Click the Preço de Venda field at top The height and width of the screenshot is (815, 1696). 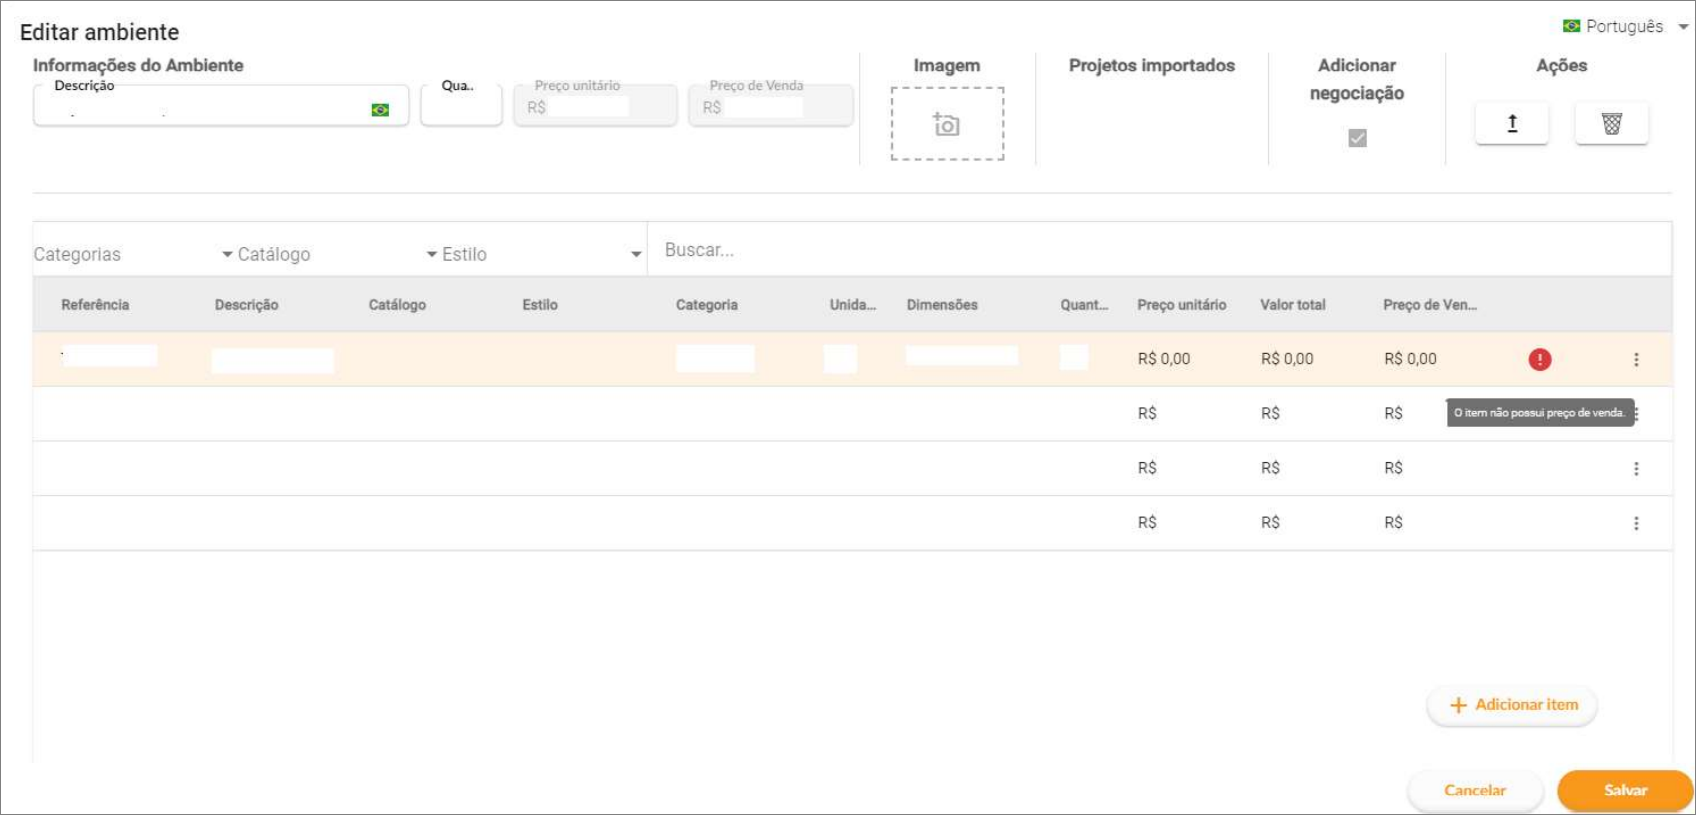coord(770,105)
